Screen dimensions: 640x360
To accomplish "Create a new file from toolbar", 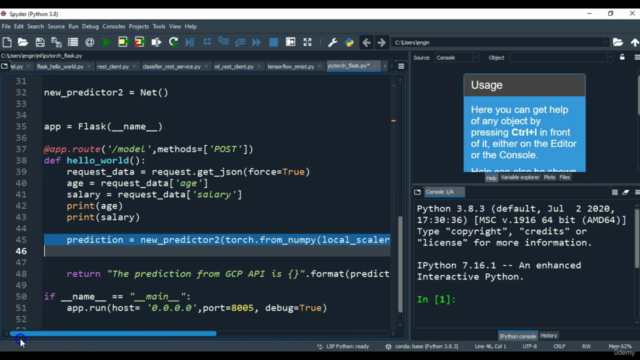I will pos(7,42).
